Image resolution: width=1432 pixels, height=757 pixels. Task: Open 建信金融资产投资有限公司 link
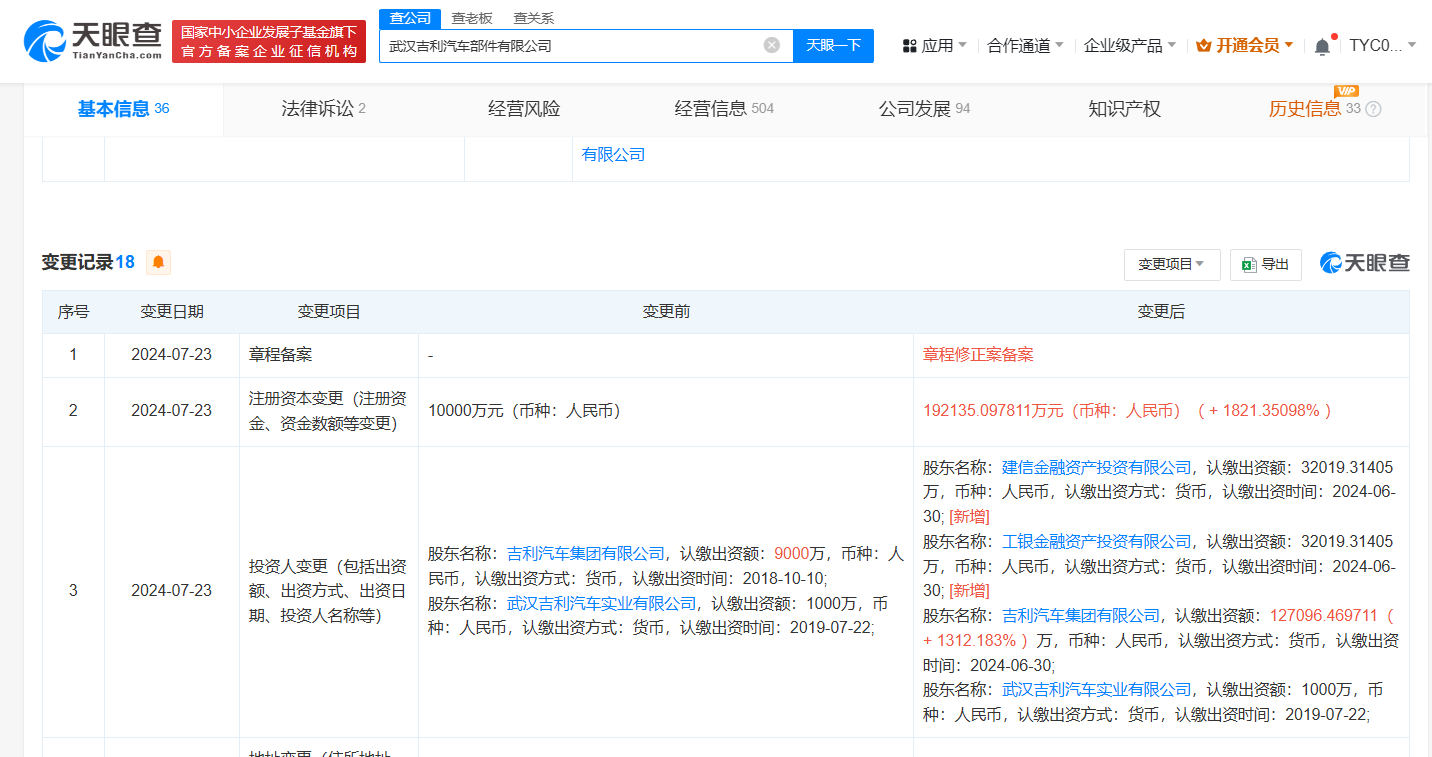(1097, 467)
